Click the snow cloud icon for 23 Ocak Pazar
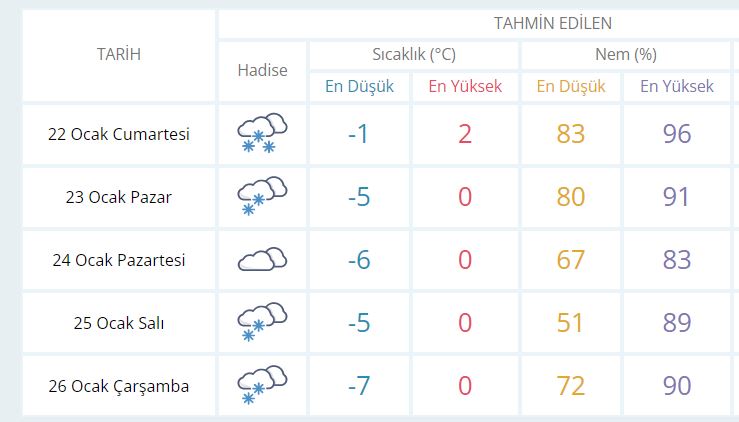739x422 pixels. coord(262,196)
